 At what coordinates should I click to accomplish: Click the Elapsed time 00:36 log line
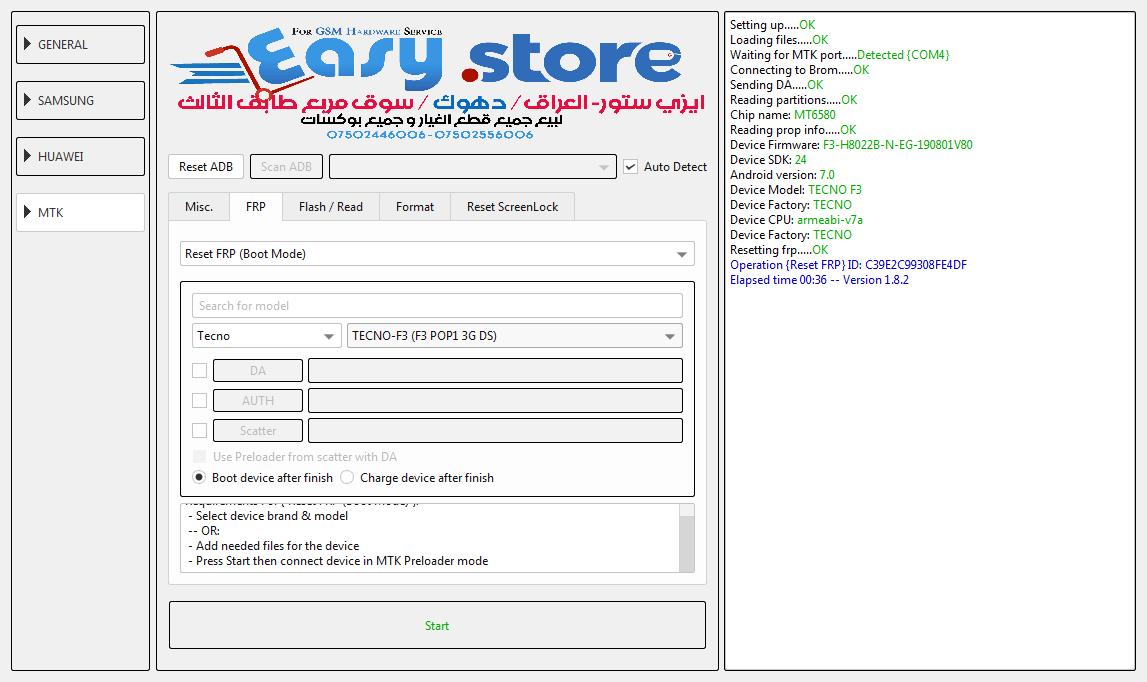819,280
